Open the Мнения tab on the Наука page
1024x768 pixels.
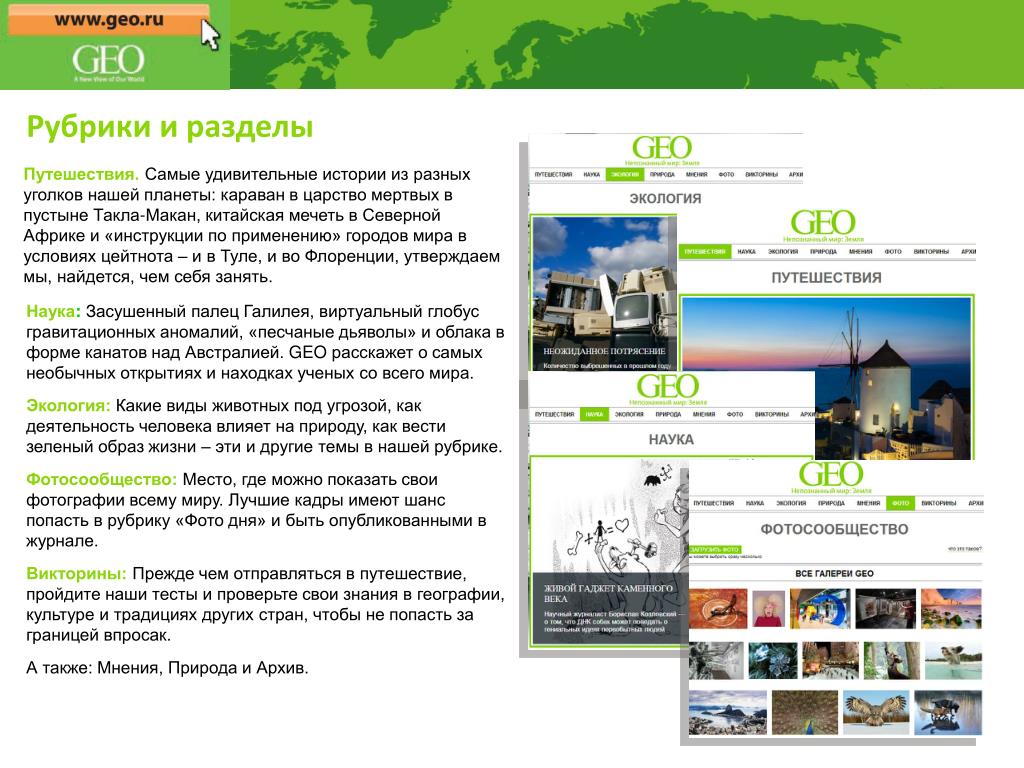pos(704,414)
